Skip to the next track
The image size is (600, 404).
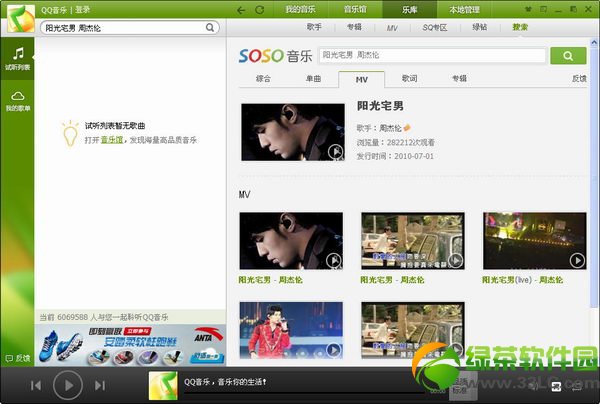[100, 385]
